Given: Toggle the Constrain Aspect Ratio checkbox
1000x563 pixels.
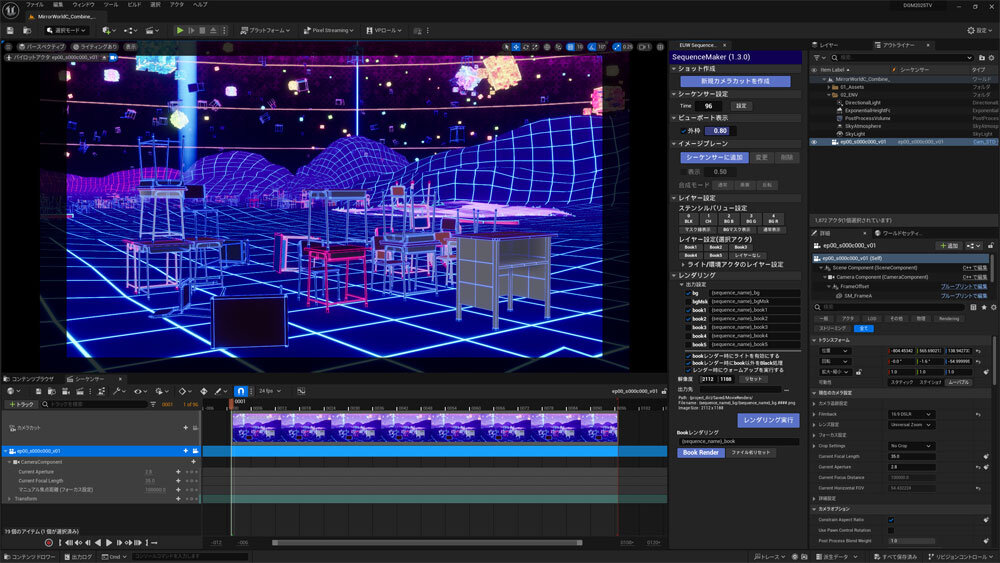Looking at the screenshot, I should (891, 519).
